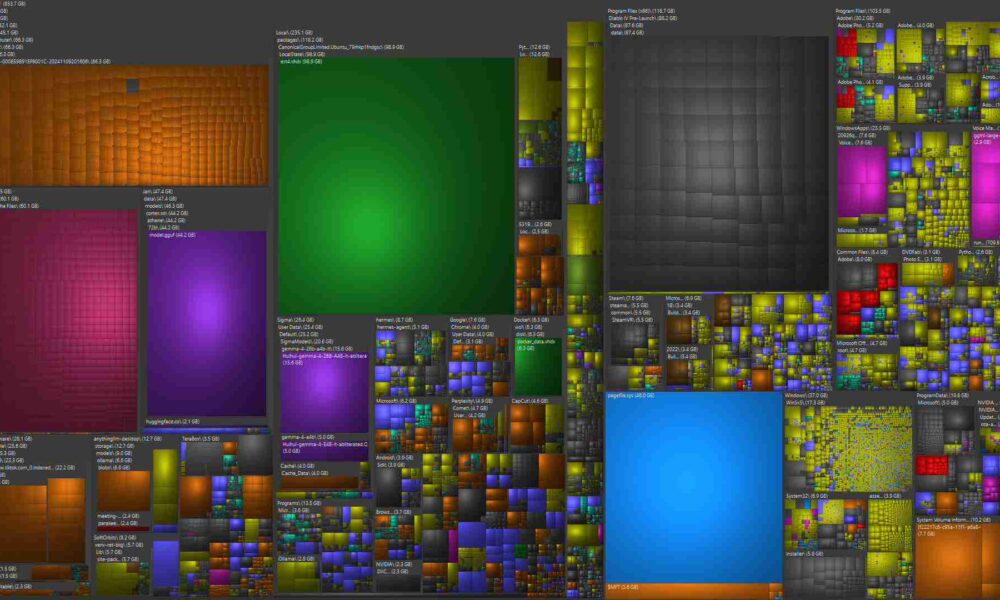Click the "WindowsApps\ (23.5 GB)" label
This screenshot has height=600, width=1000.
(x=863, y=128)
